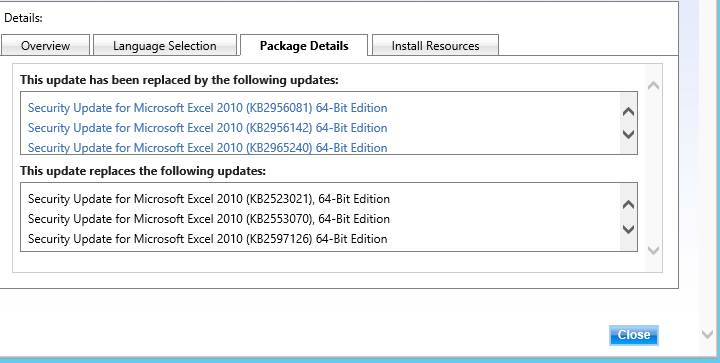Open KB2956081 Excel 2010 security update link
This screenshot has height=363, width=720.
(x=208, y=108)
